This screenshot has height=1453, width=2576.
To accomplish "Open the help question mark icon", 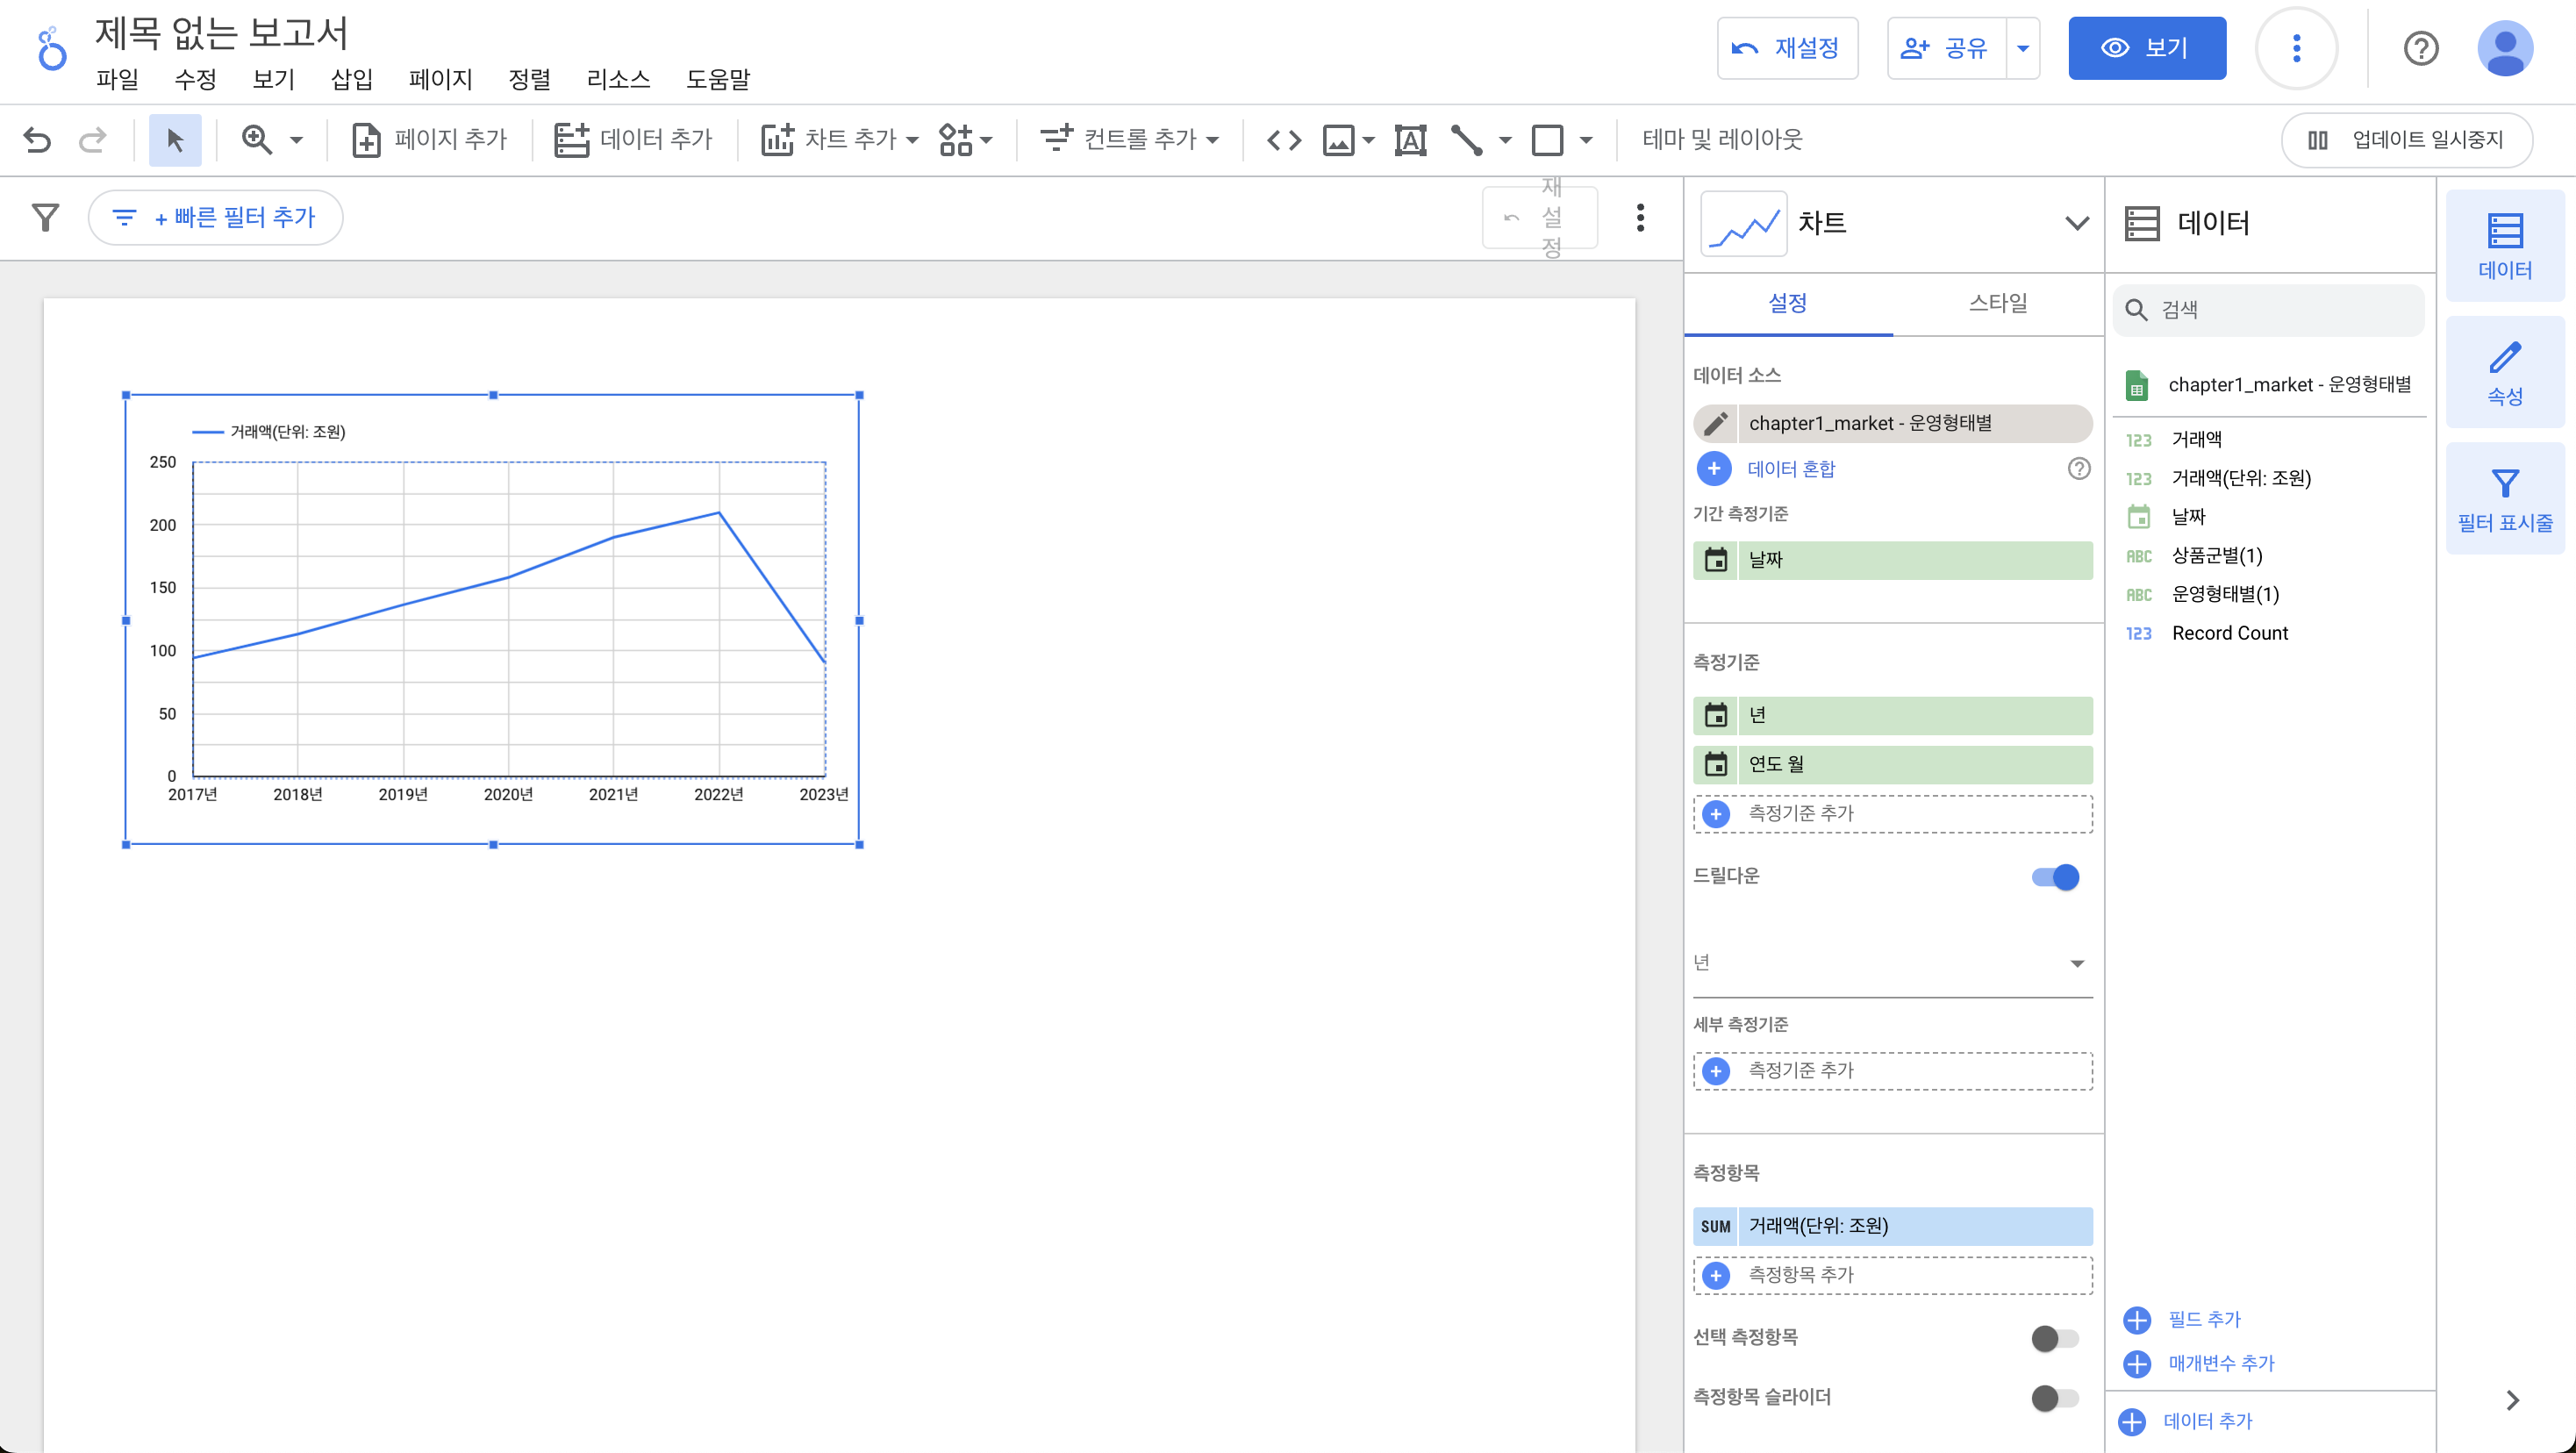I will coord(2420,48).
